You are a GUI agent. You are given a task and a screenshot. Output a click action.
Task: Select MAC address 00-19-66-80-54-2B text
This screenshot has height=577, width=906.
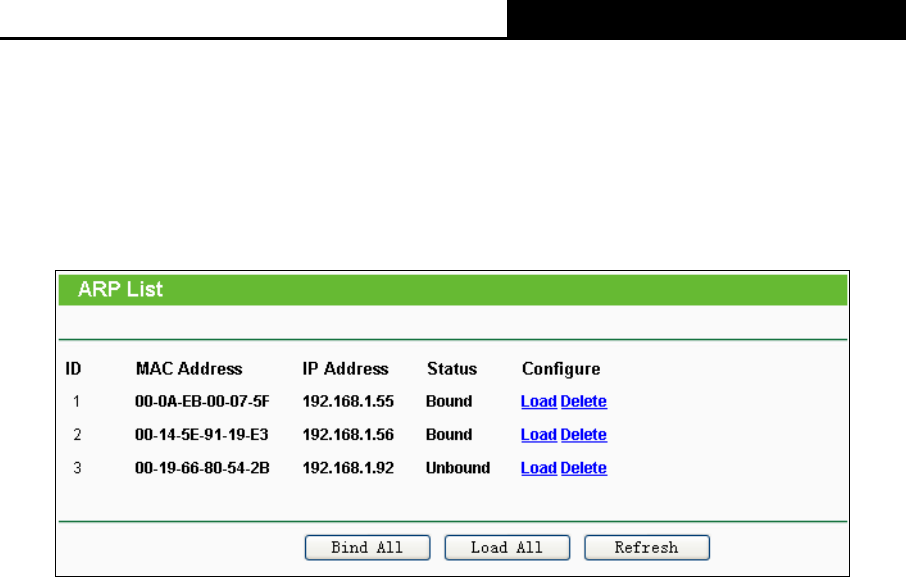click(202, 468)
